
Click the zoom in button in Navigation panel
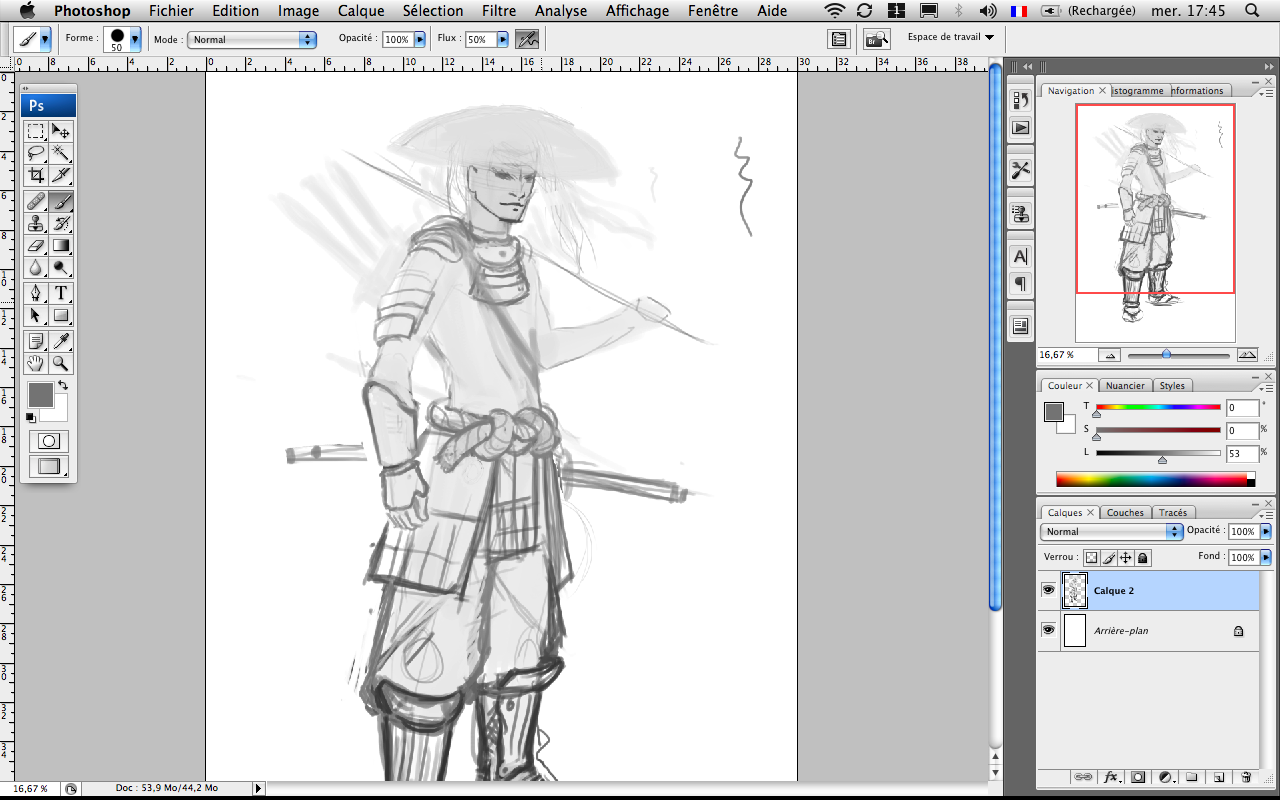coord(1247,355)
